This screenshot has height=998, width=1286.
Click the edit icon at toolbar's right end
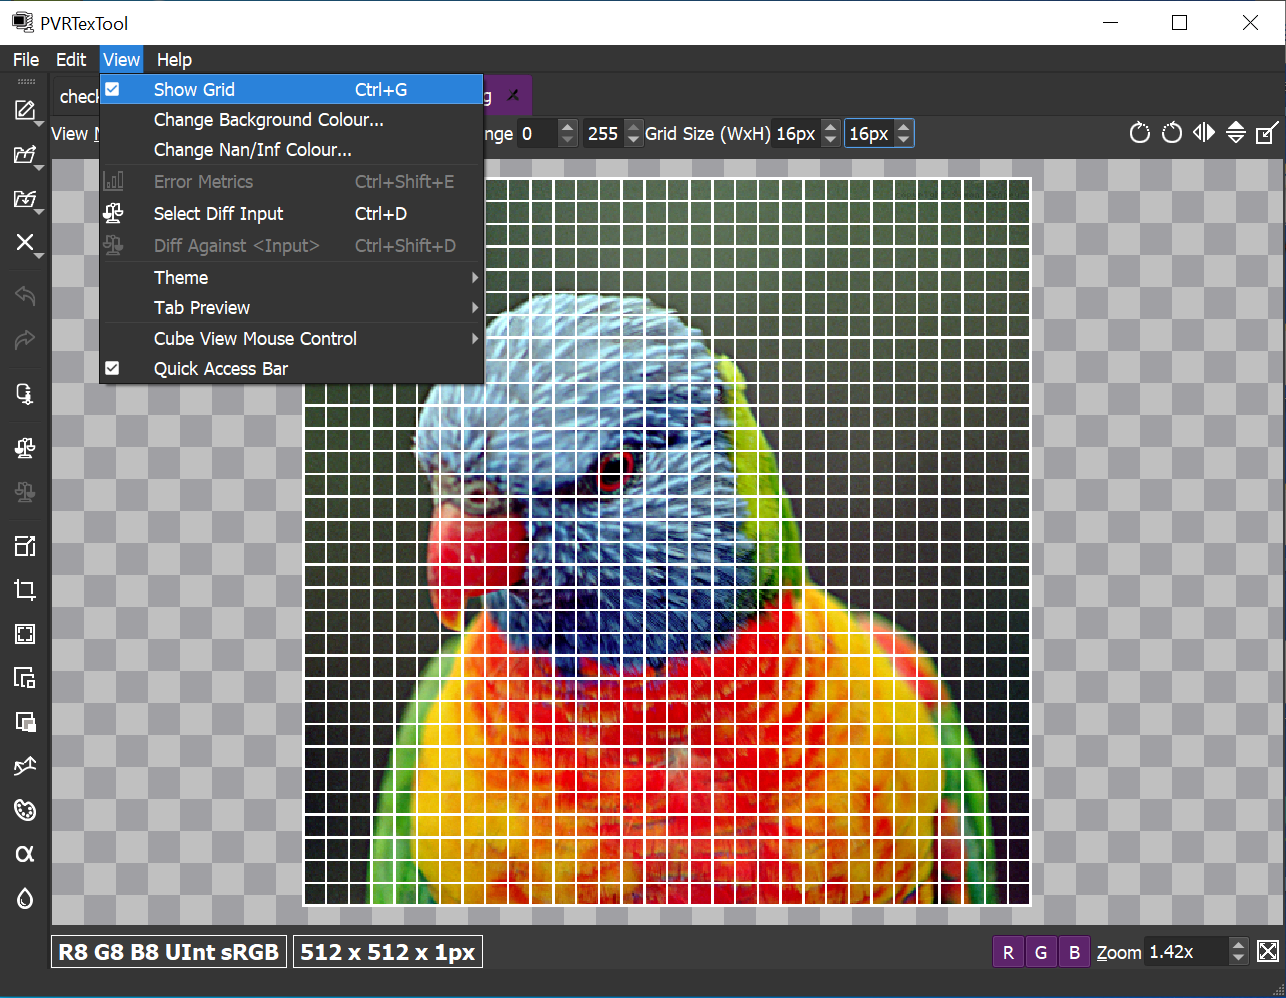point(1267,133)
